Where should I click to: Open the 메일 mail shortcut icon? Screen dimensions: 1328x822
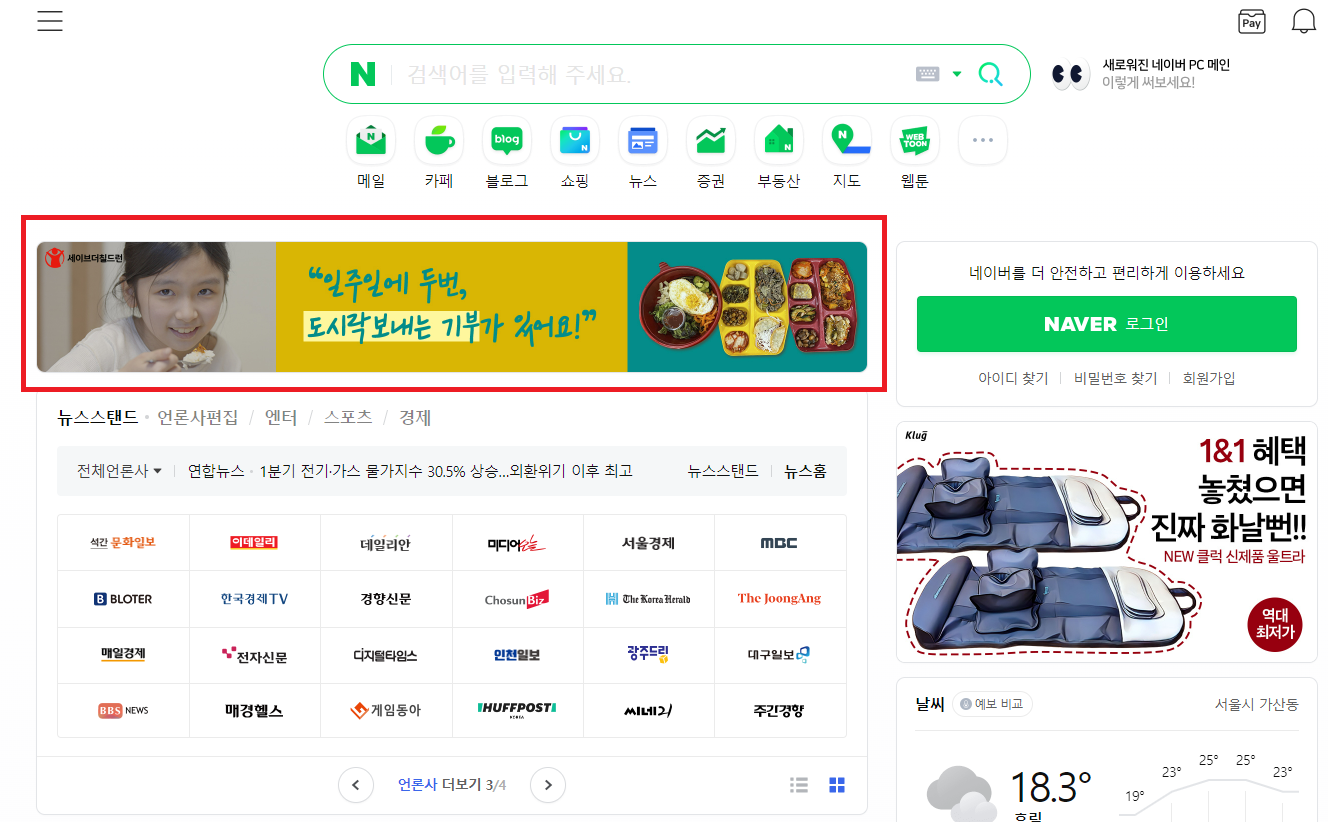pos(371,141)
